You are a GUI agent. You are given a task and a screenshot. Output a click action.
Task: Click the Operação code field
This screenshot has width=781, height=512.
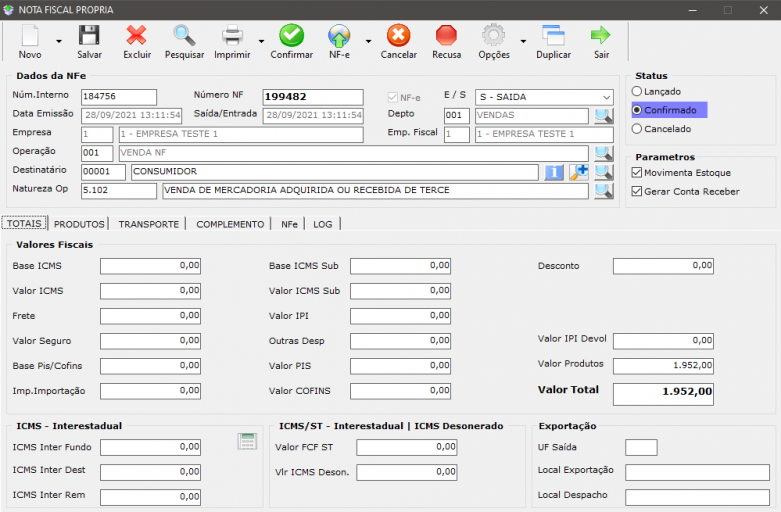point(97,153)
